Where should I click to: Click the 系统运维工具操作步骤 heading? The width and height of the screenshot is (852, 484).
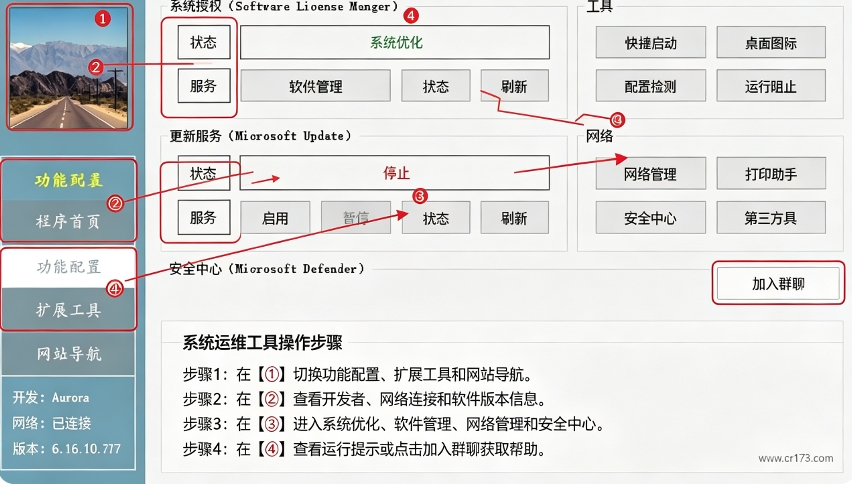click(262, 343)
